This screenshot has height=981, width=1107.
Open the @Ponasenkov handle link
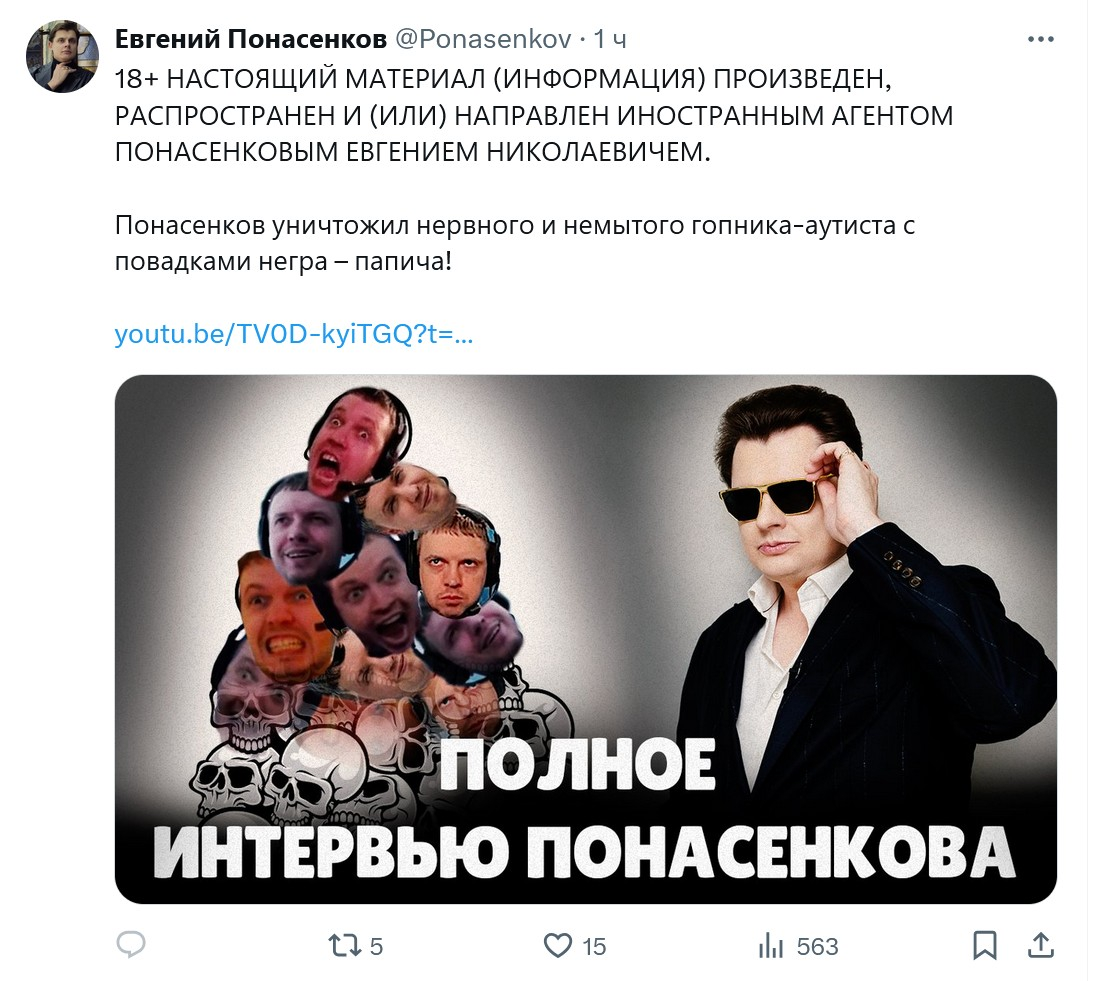[483, 39]
